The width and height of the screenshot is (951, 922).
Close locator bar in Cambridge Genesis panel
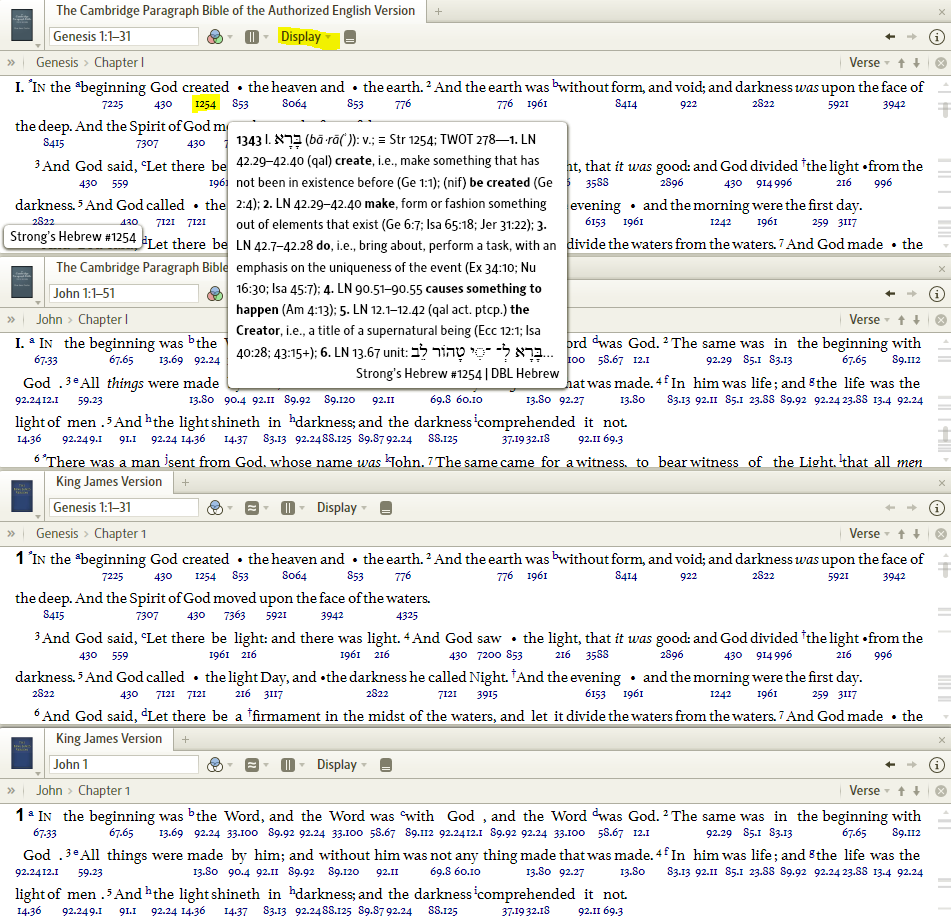point(941,62)
